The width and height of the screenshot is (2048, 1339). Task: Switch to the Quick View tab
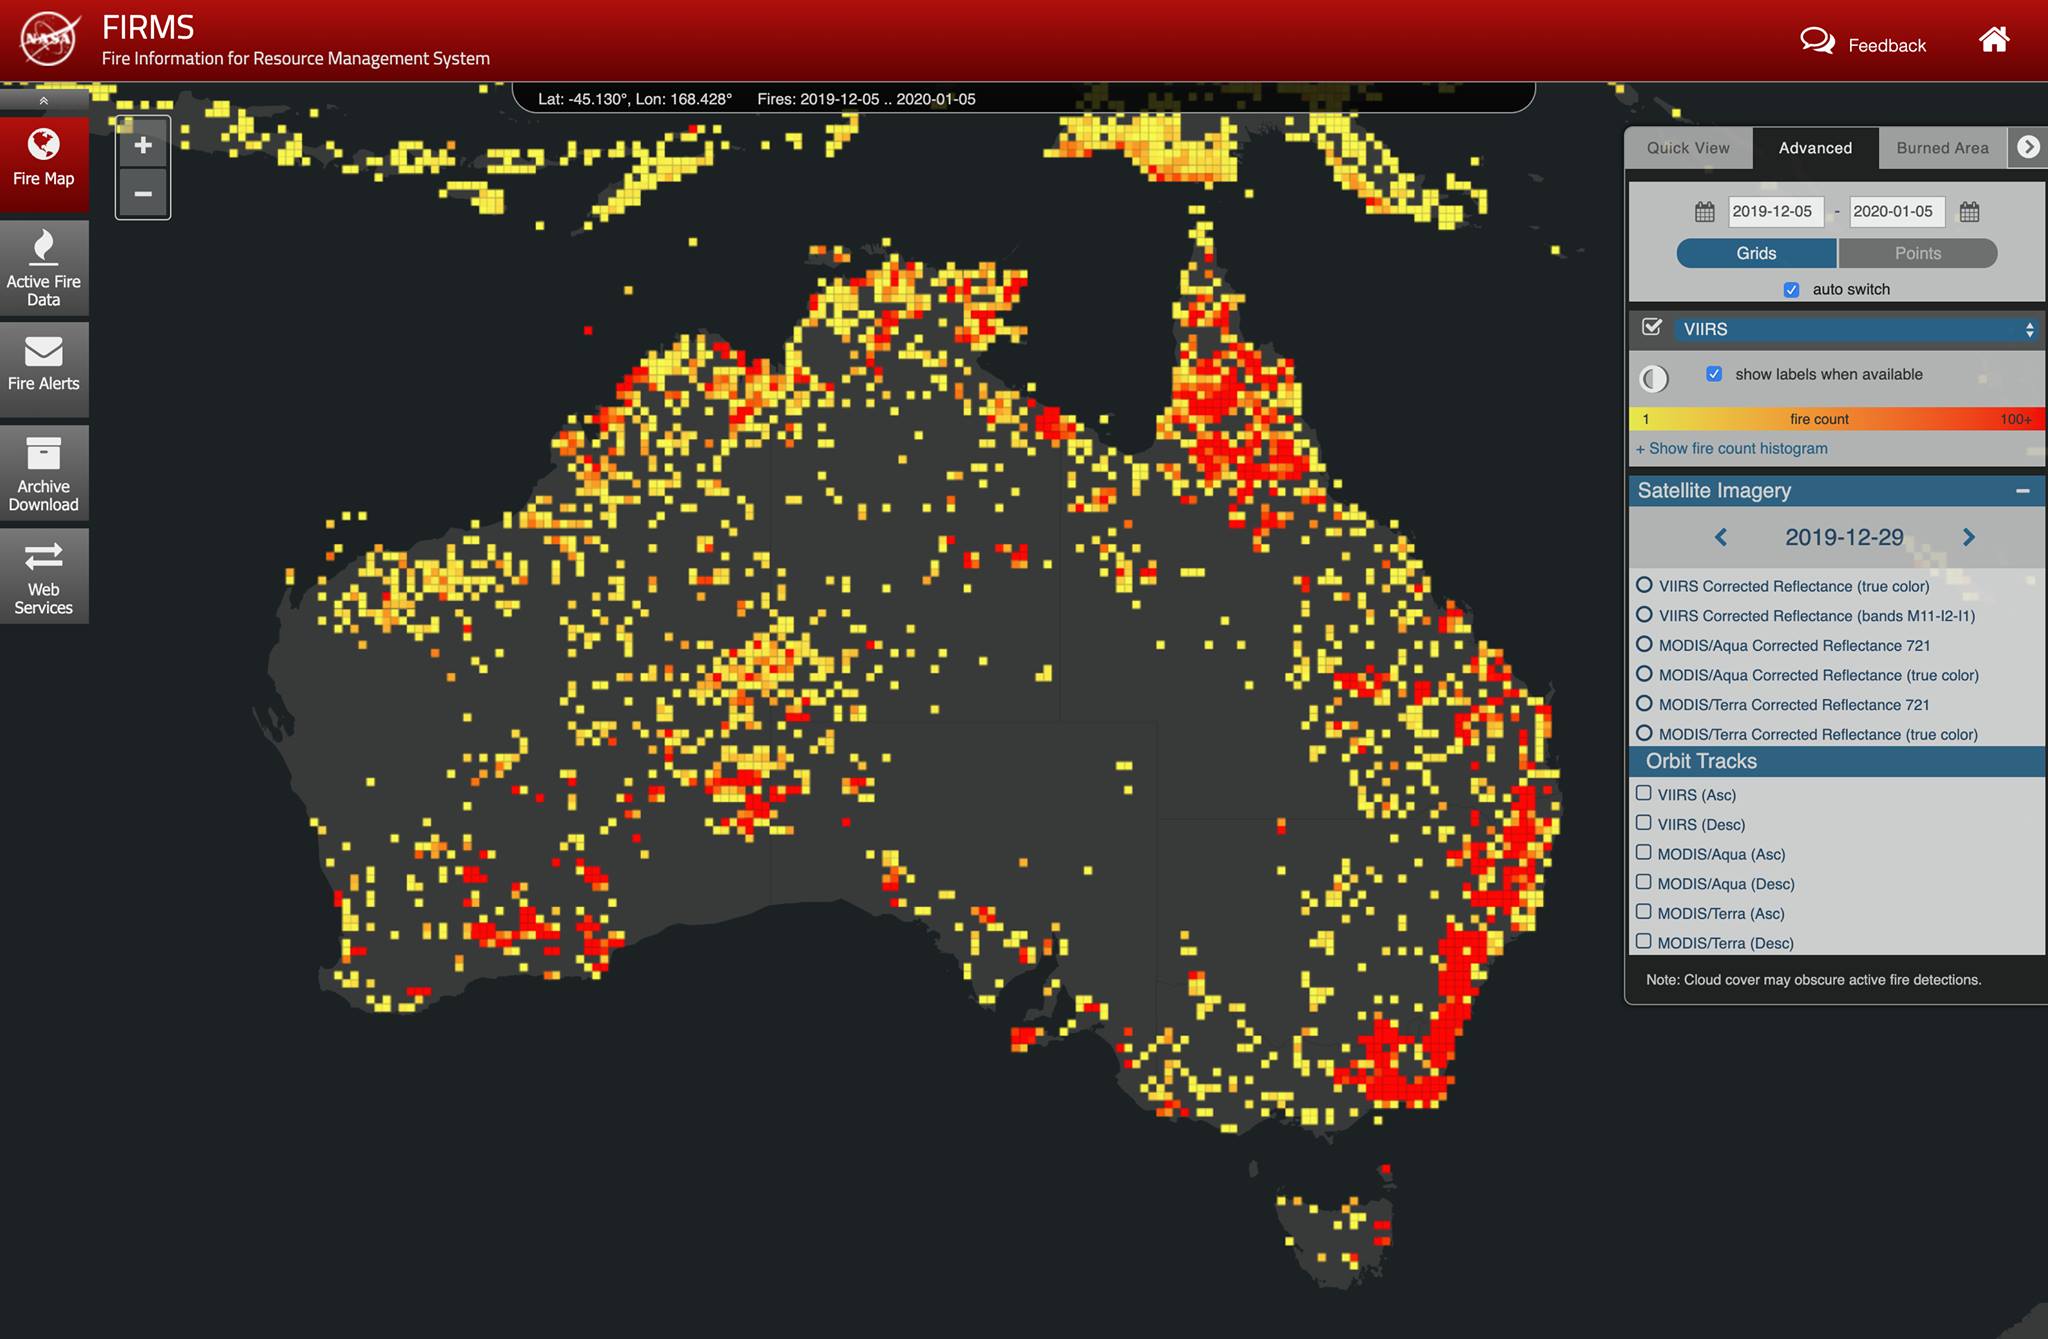(x=1688, y=148)
